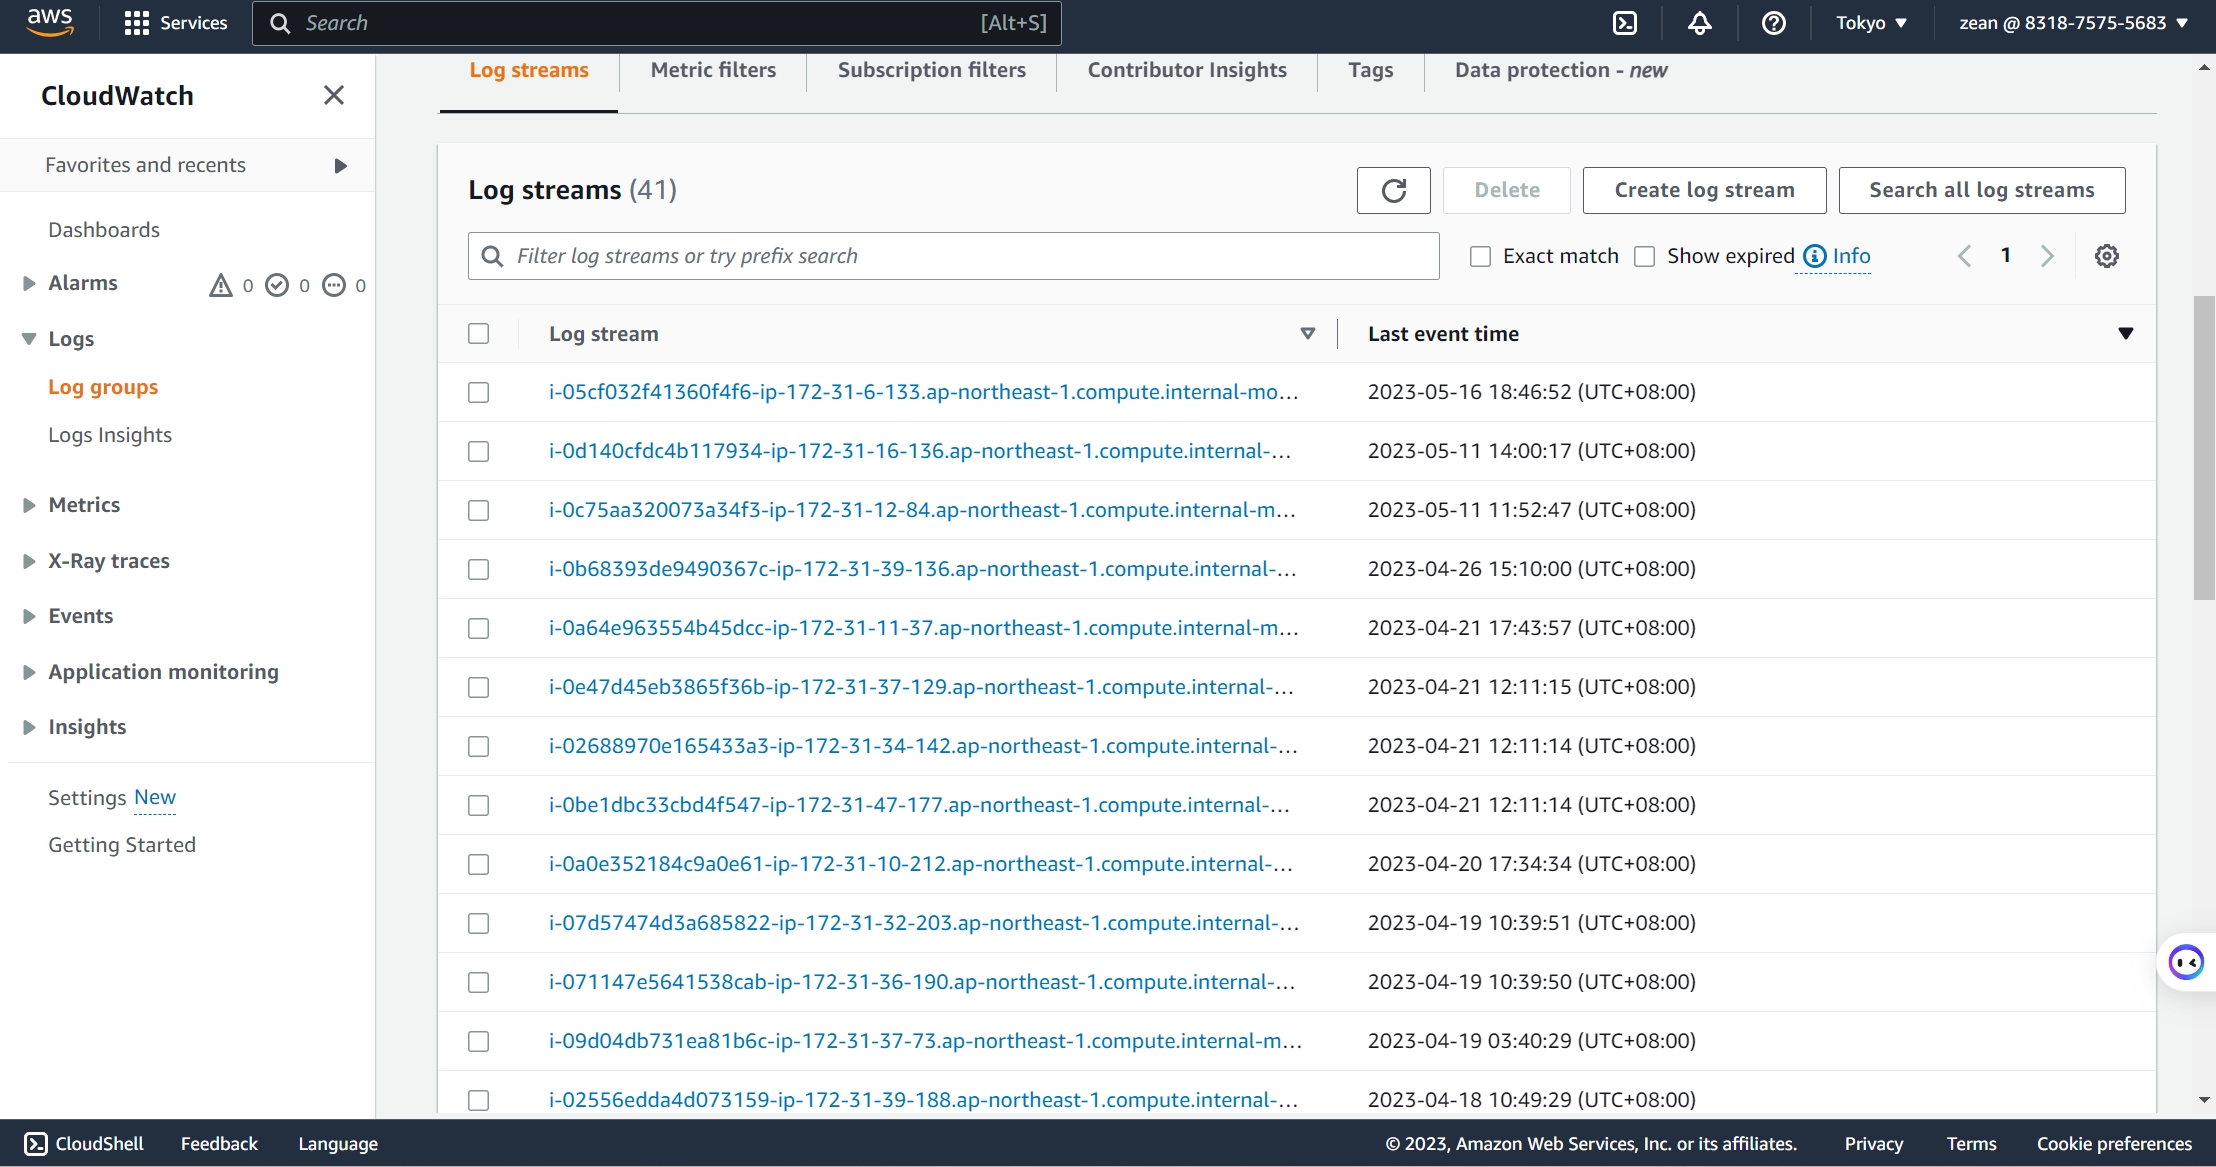Go to previous page of log streams
This screenshot has width=2216, height=1167.
click(x=1965, y=256)
